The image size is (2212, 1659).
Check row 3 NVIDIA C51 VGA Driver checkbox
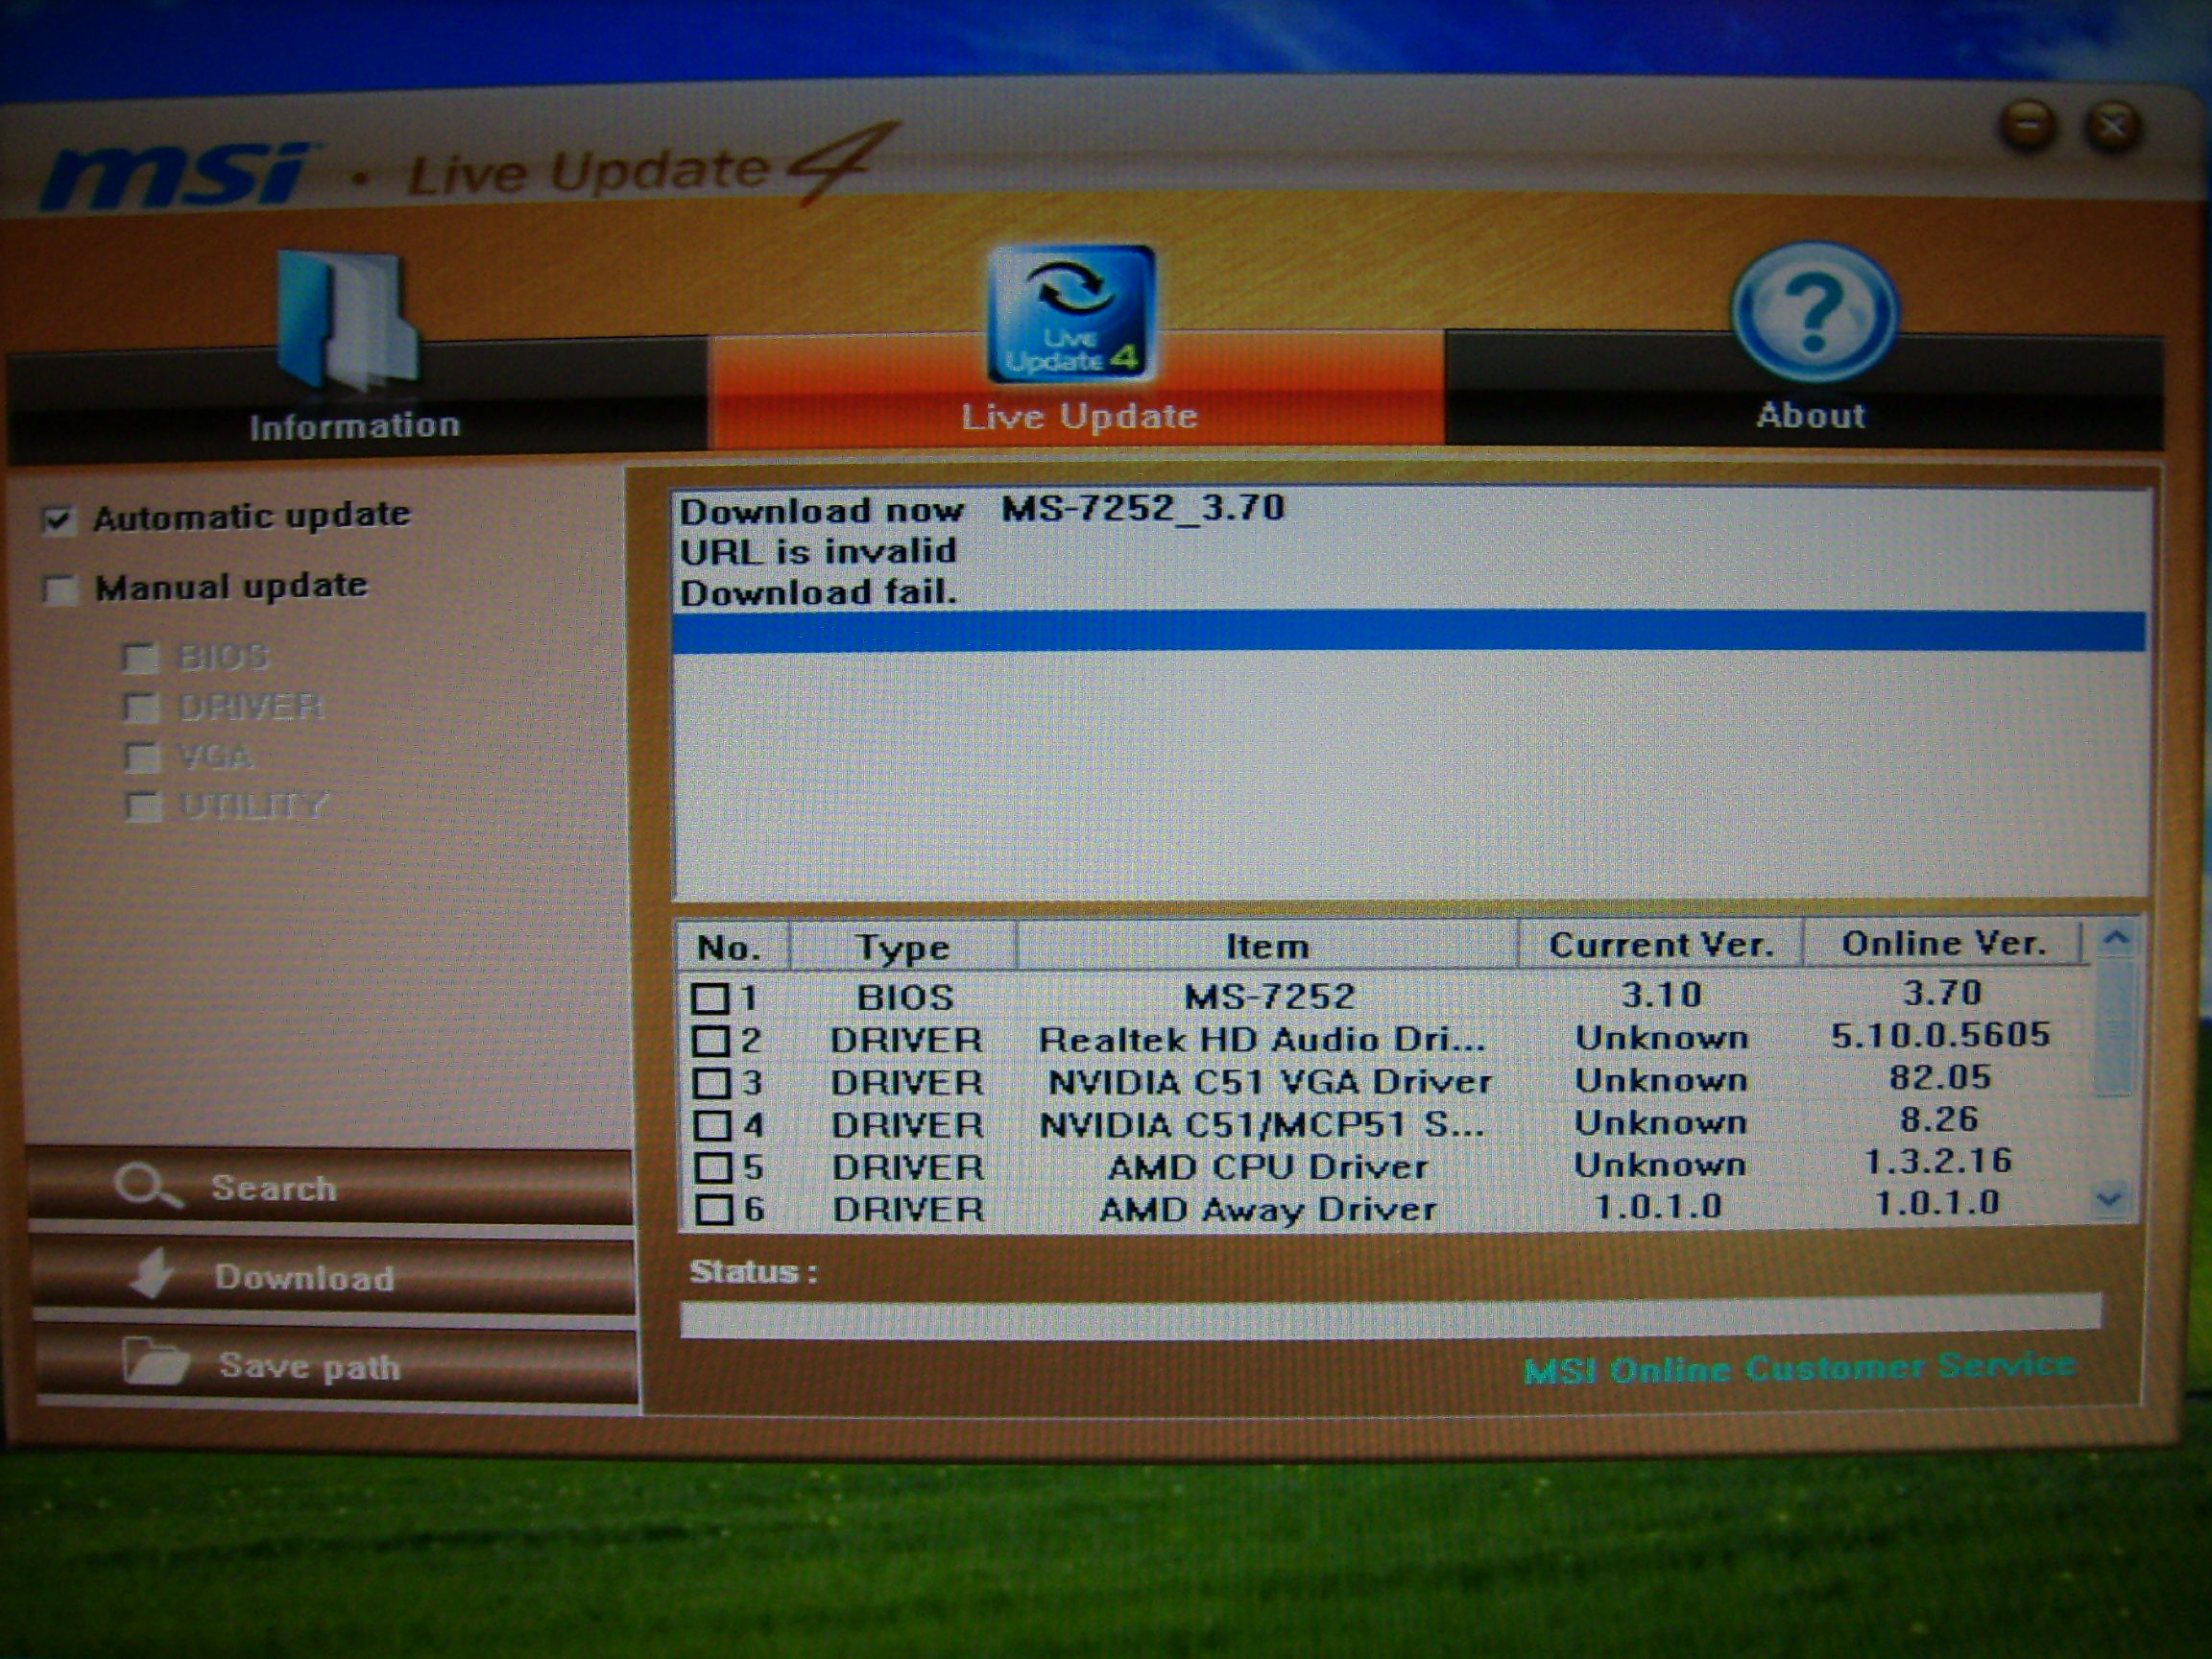pyautogui.click(x=711, y=1083)
